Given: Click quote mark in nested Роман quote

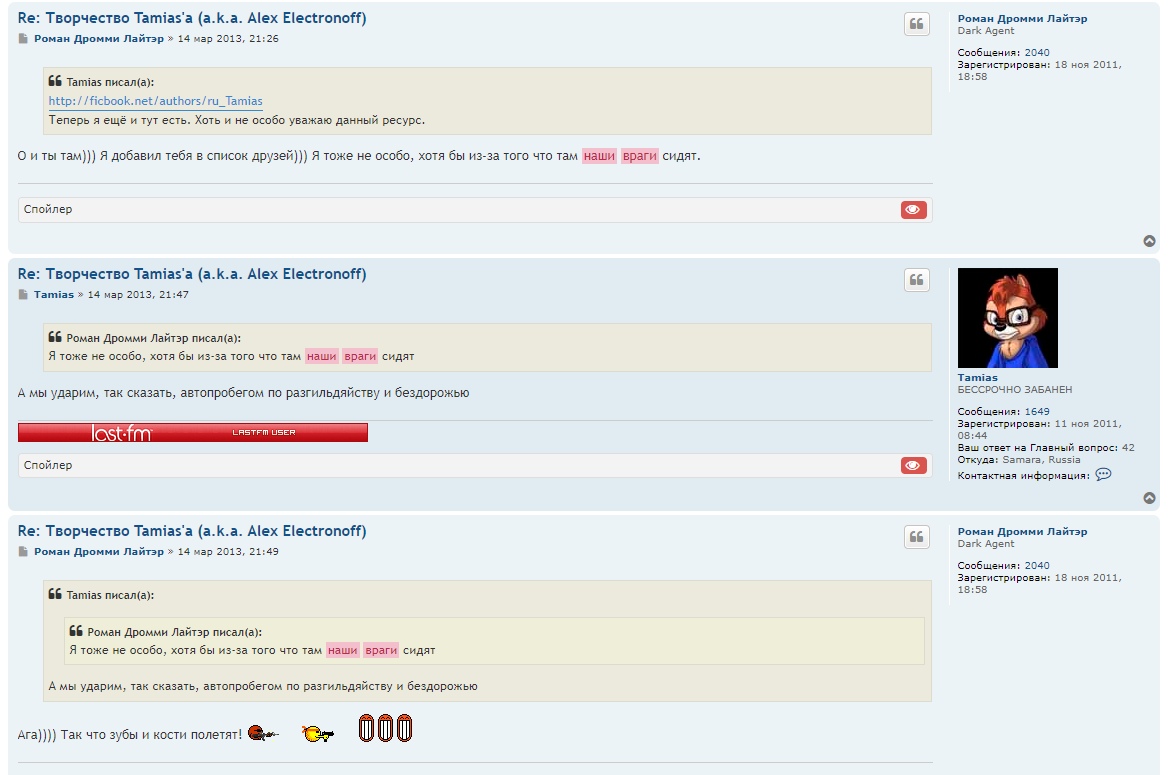Looking at the screenshot, I should (76, 630).
